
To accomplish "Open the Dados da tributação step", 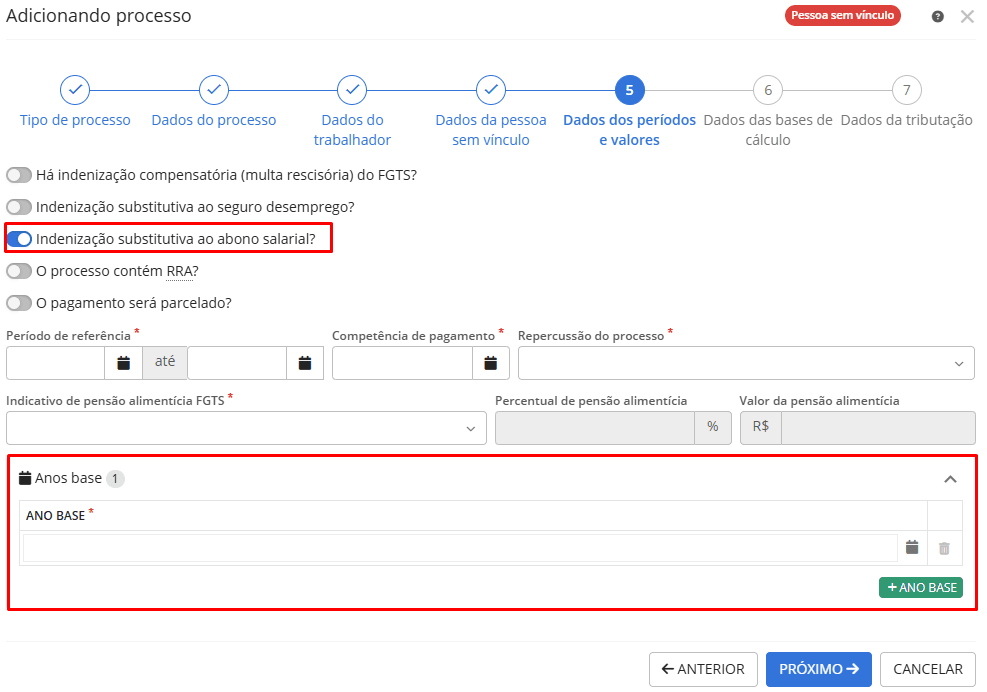I will point(906,89).
